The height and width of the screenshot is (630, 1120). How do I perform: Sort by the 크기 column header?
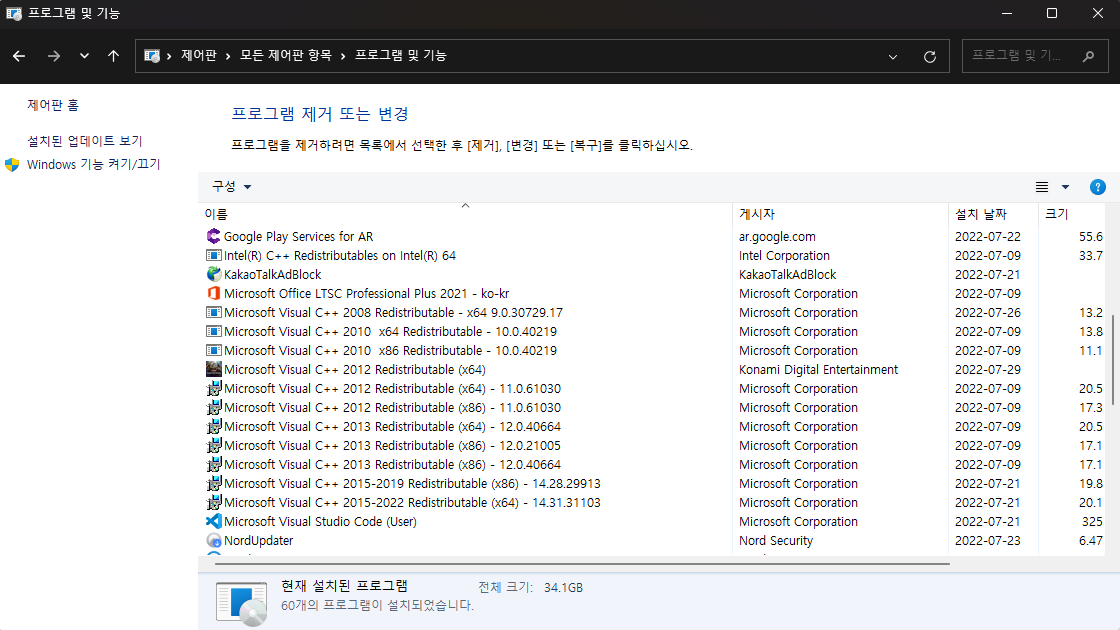(x=1071, y=214)
